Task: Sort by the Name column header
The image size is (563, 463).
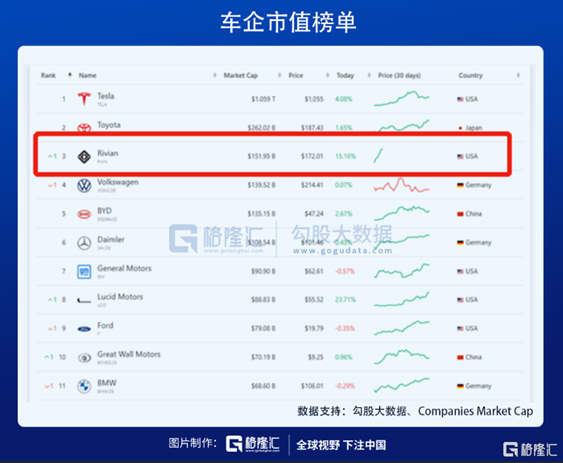Action: [x=88, y=75]
